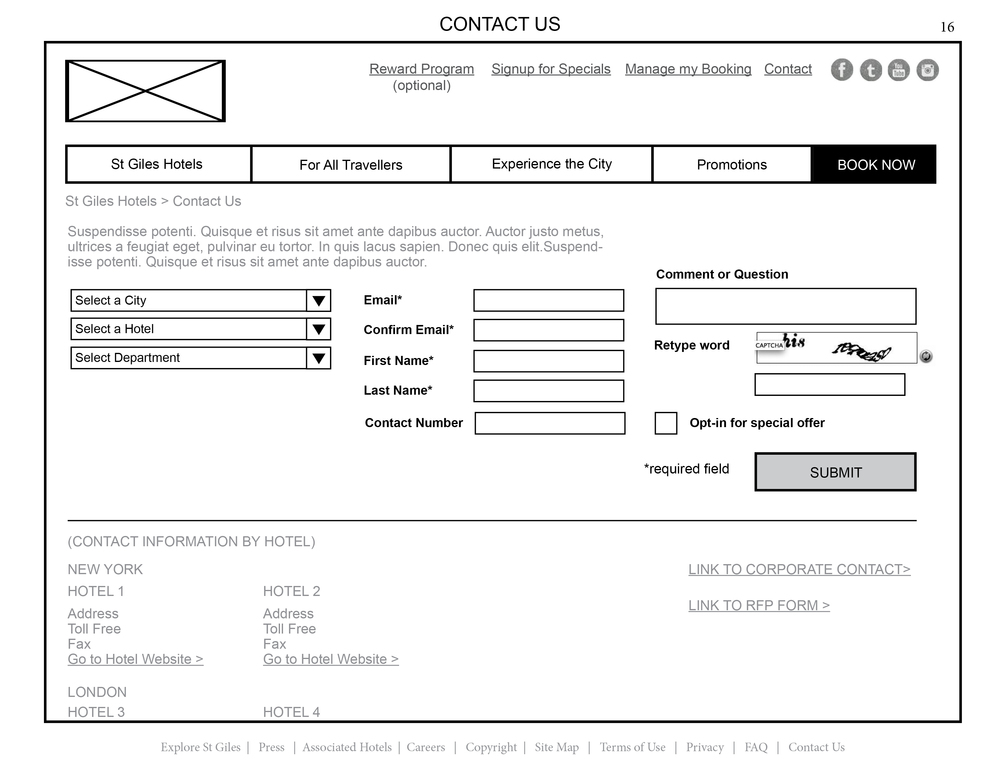Open Contact Us footer link

tap(816, 747)
